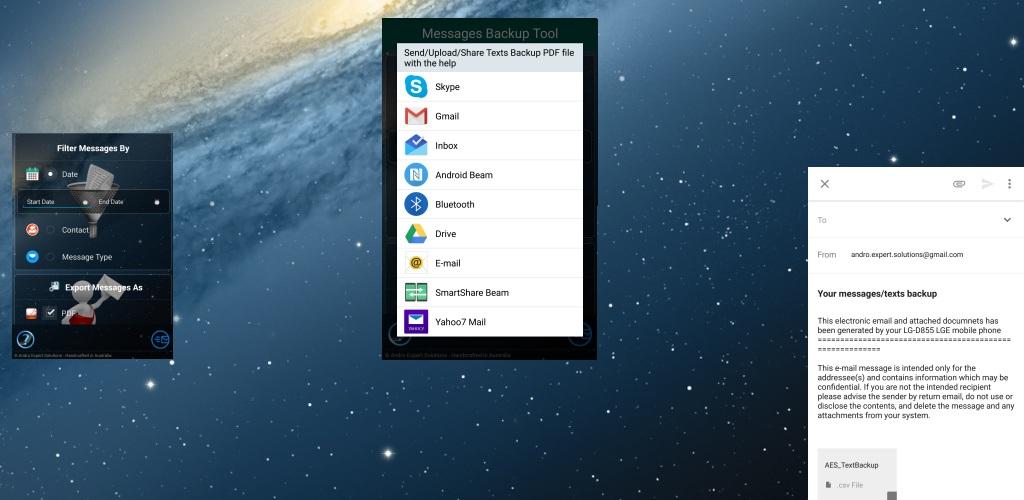
Task: Click the End Date field
Action: tap(128, 202)
